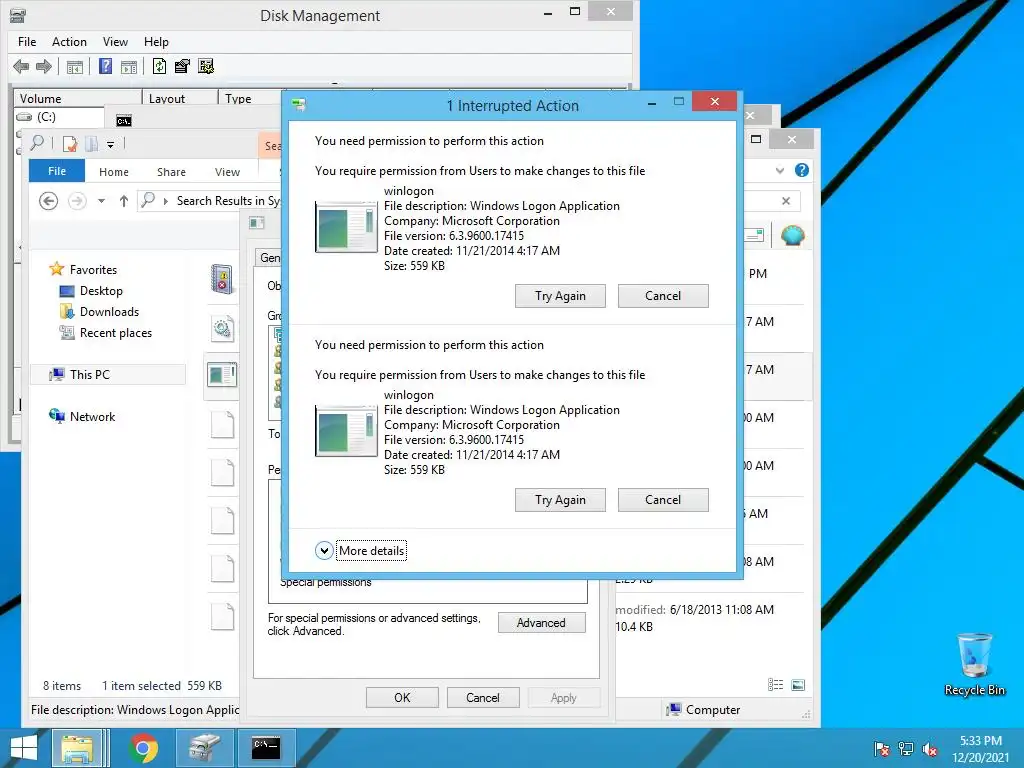Select the winlogon file icon in Explorer list
The image size is (1024, 768).
pyautogui.click(x=222, y=376)
